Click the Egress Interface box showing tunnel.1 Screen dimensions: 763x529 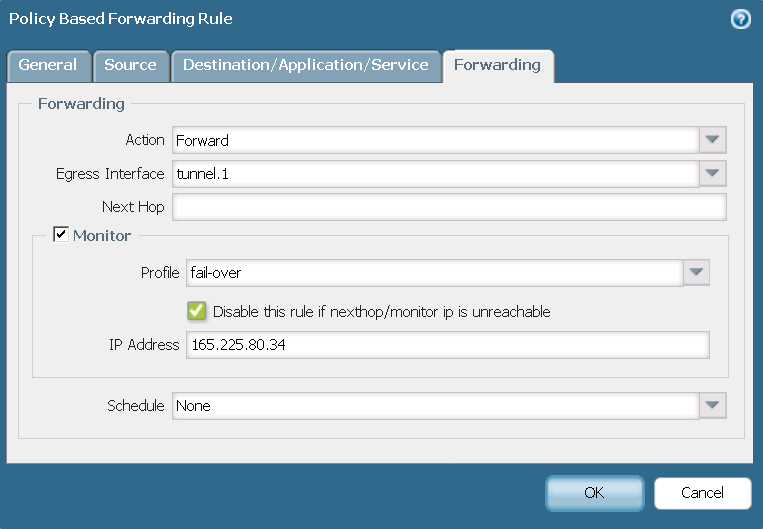click(x=435, y=173)
